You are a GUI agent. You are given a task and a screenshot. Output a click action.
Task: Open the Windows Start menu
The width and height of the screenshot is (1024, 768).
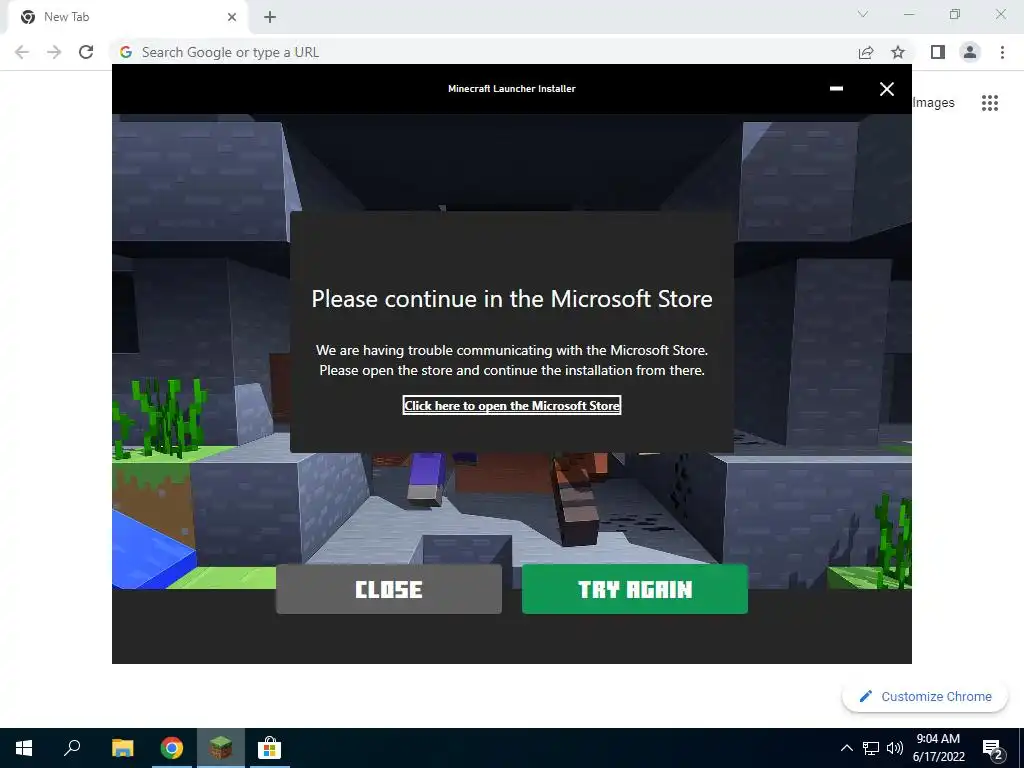click(24, 748)
